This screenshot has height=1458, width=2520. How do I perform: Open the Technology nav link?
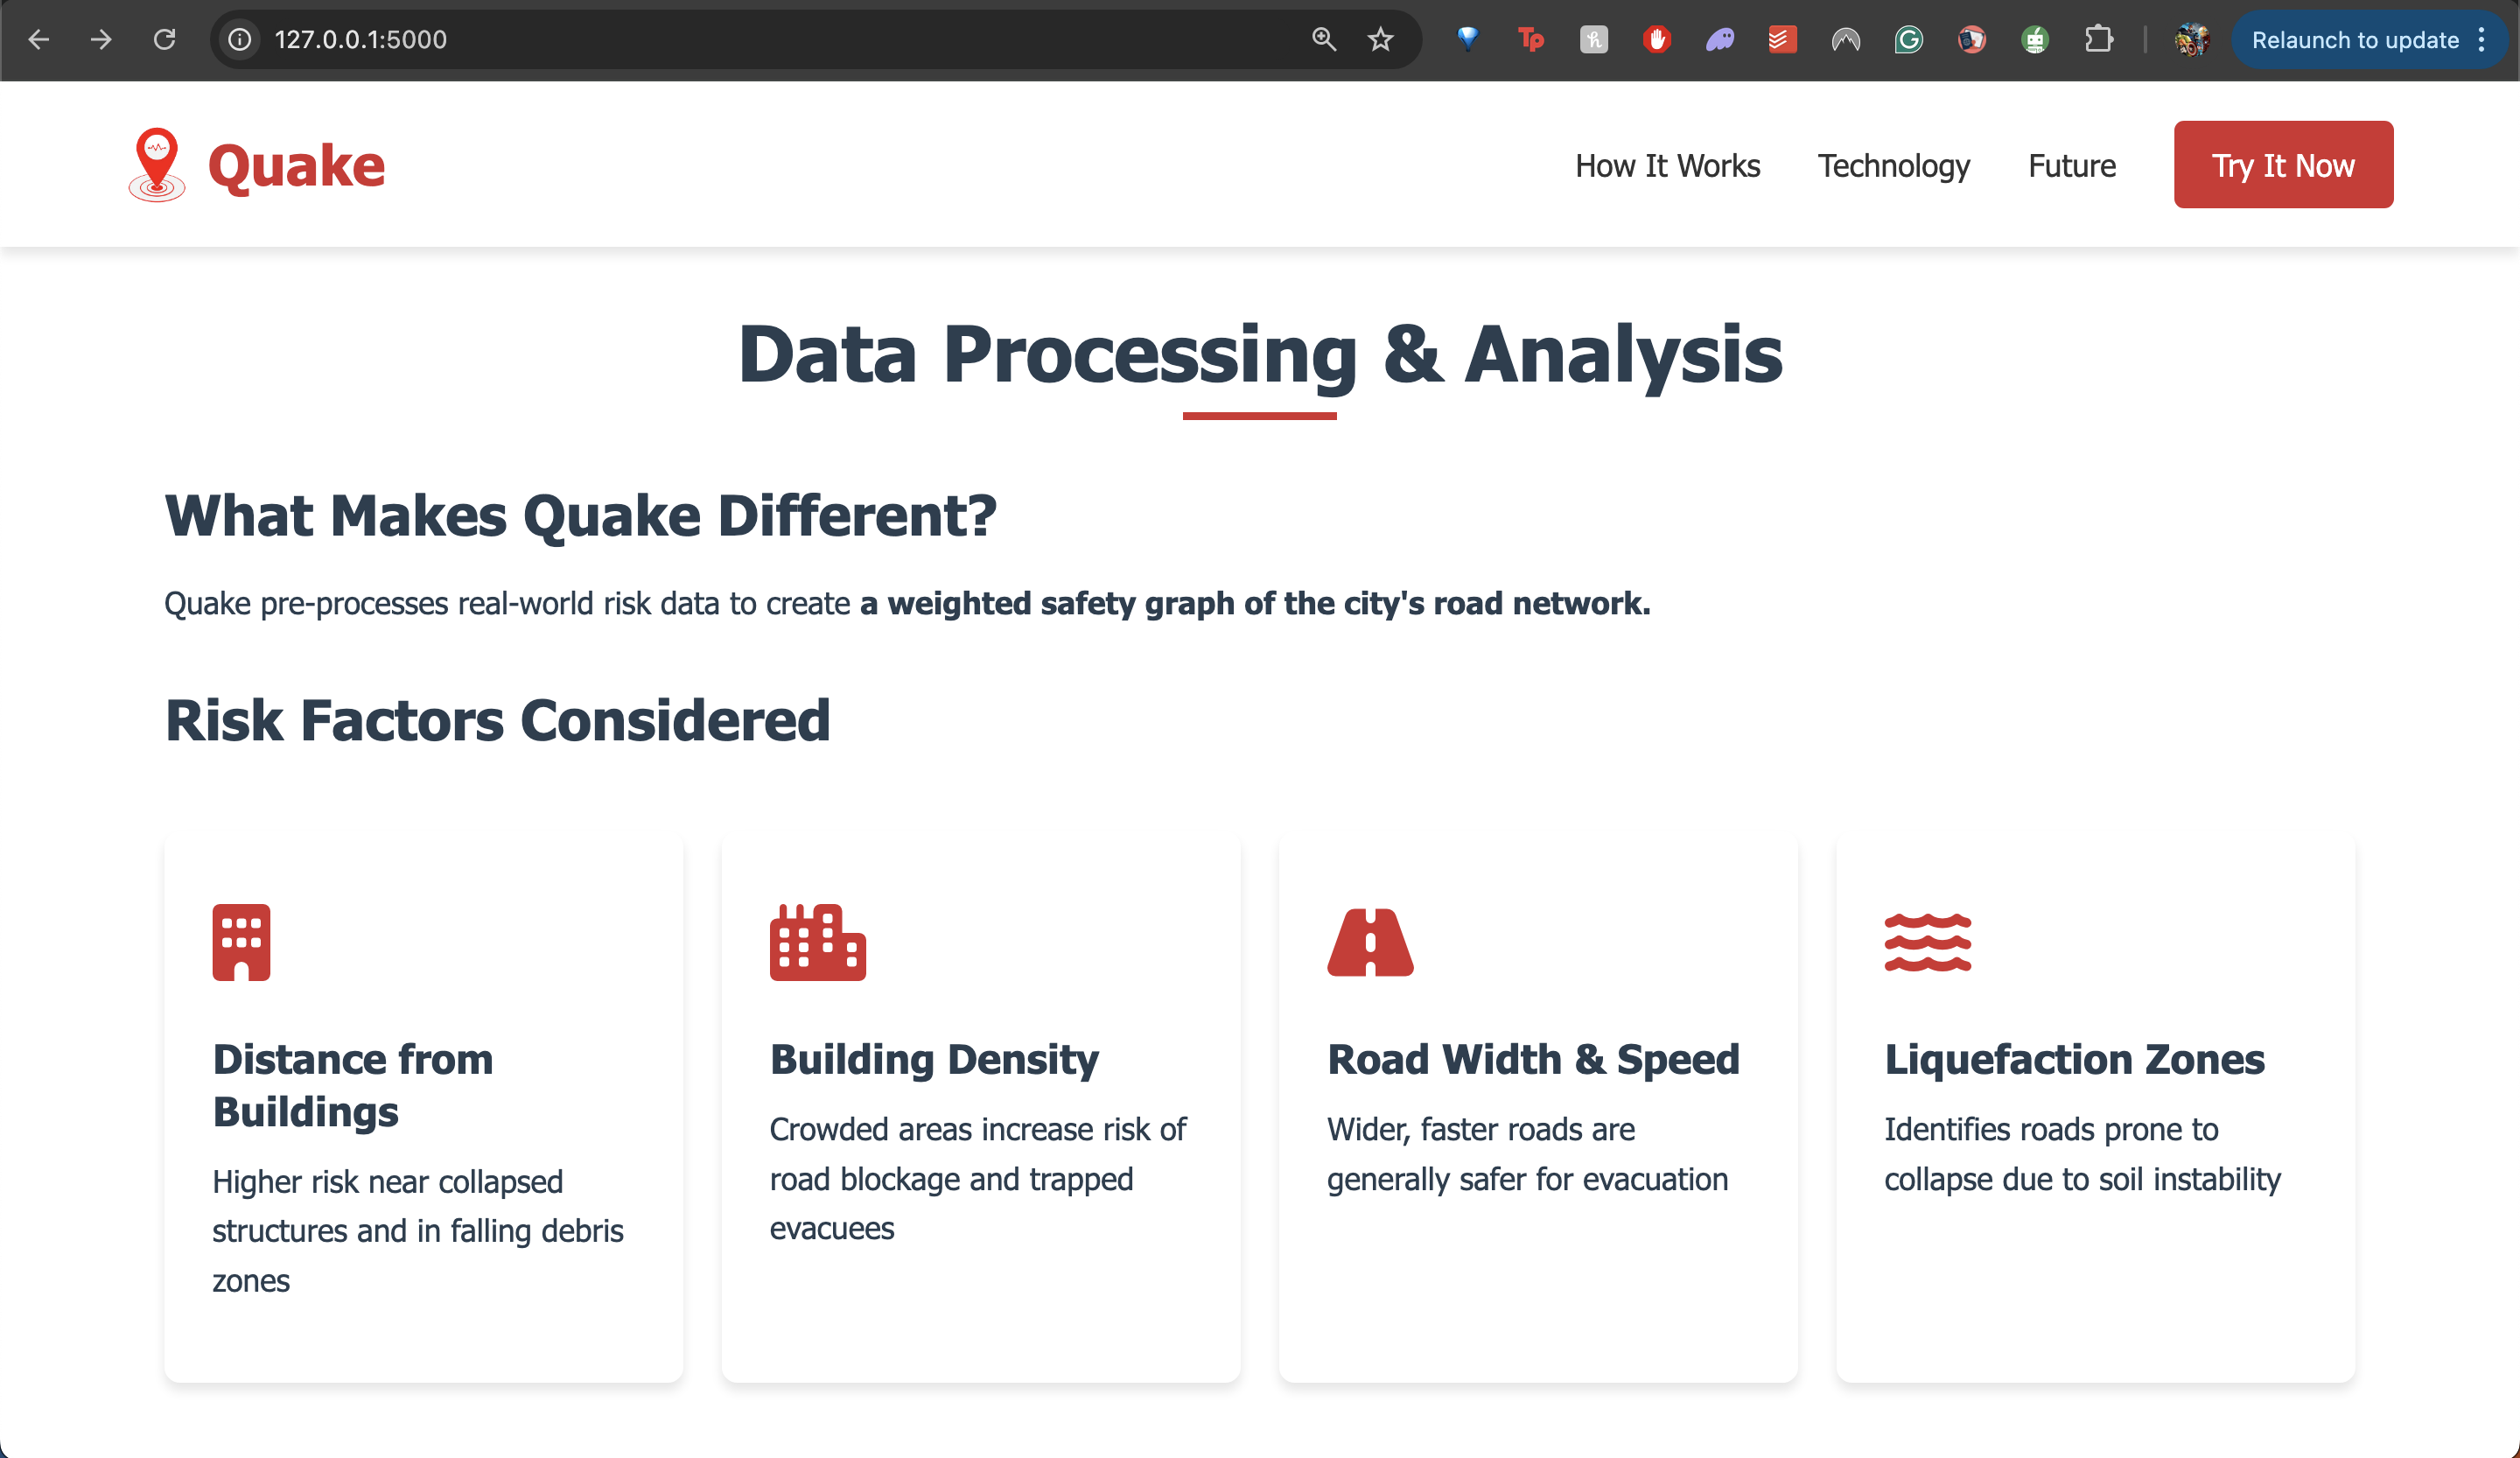(x=1893, y=165)
